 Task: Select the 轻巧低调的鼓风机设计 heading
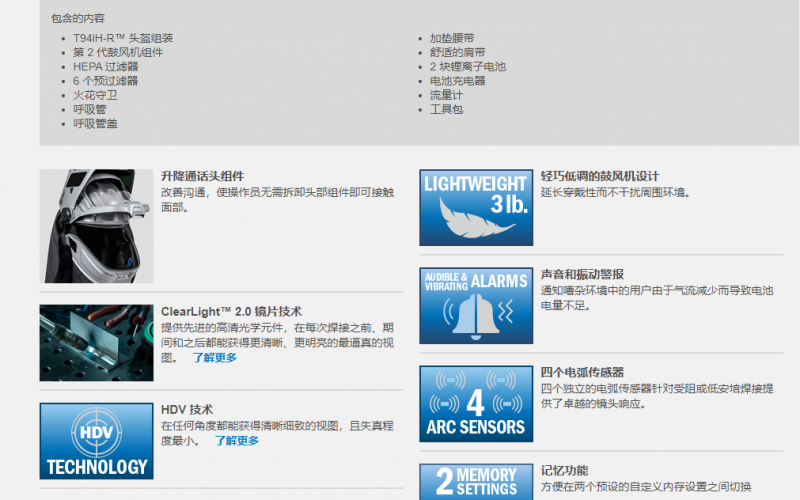pyautogui.click(x=600, y=176)
